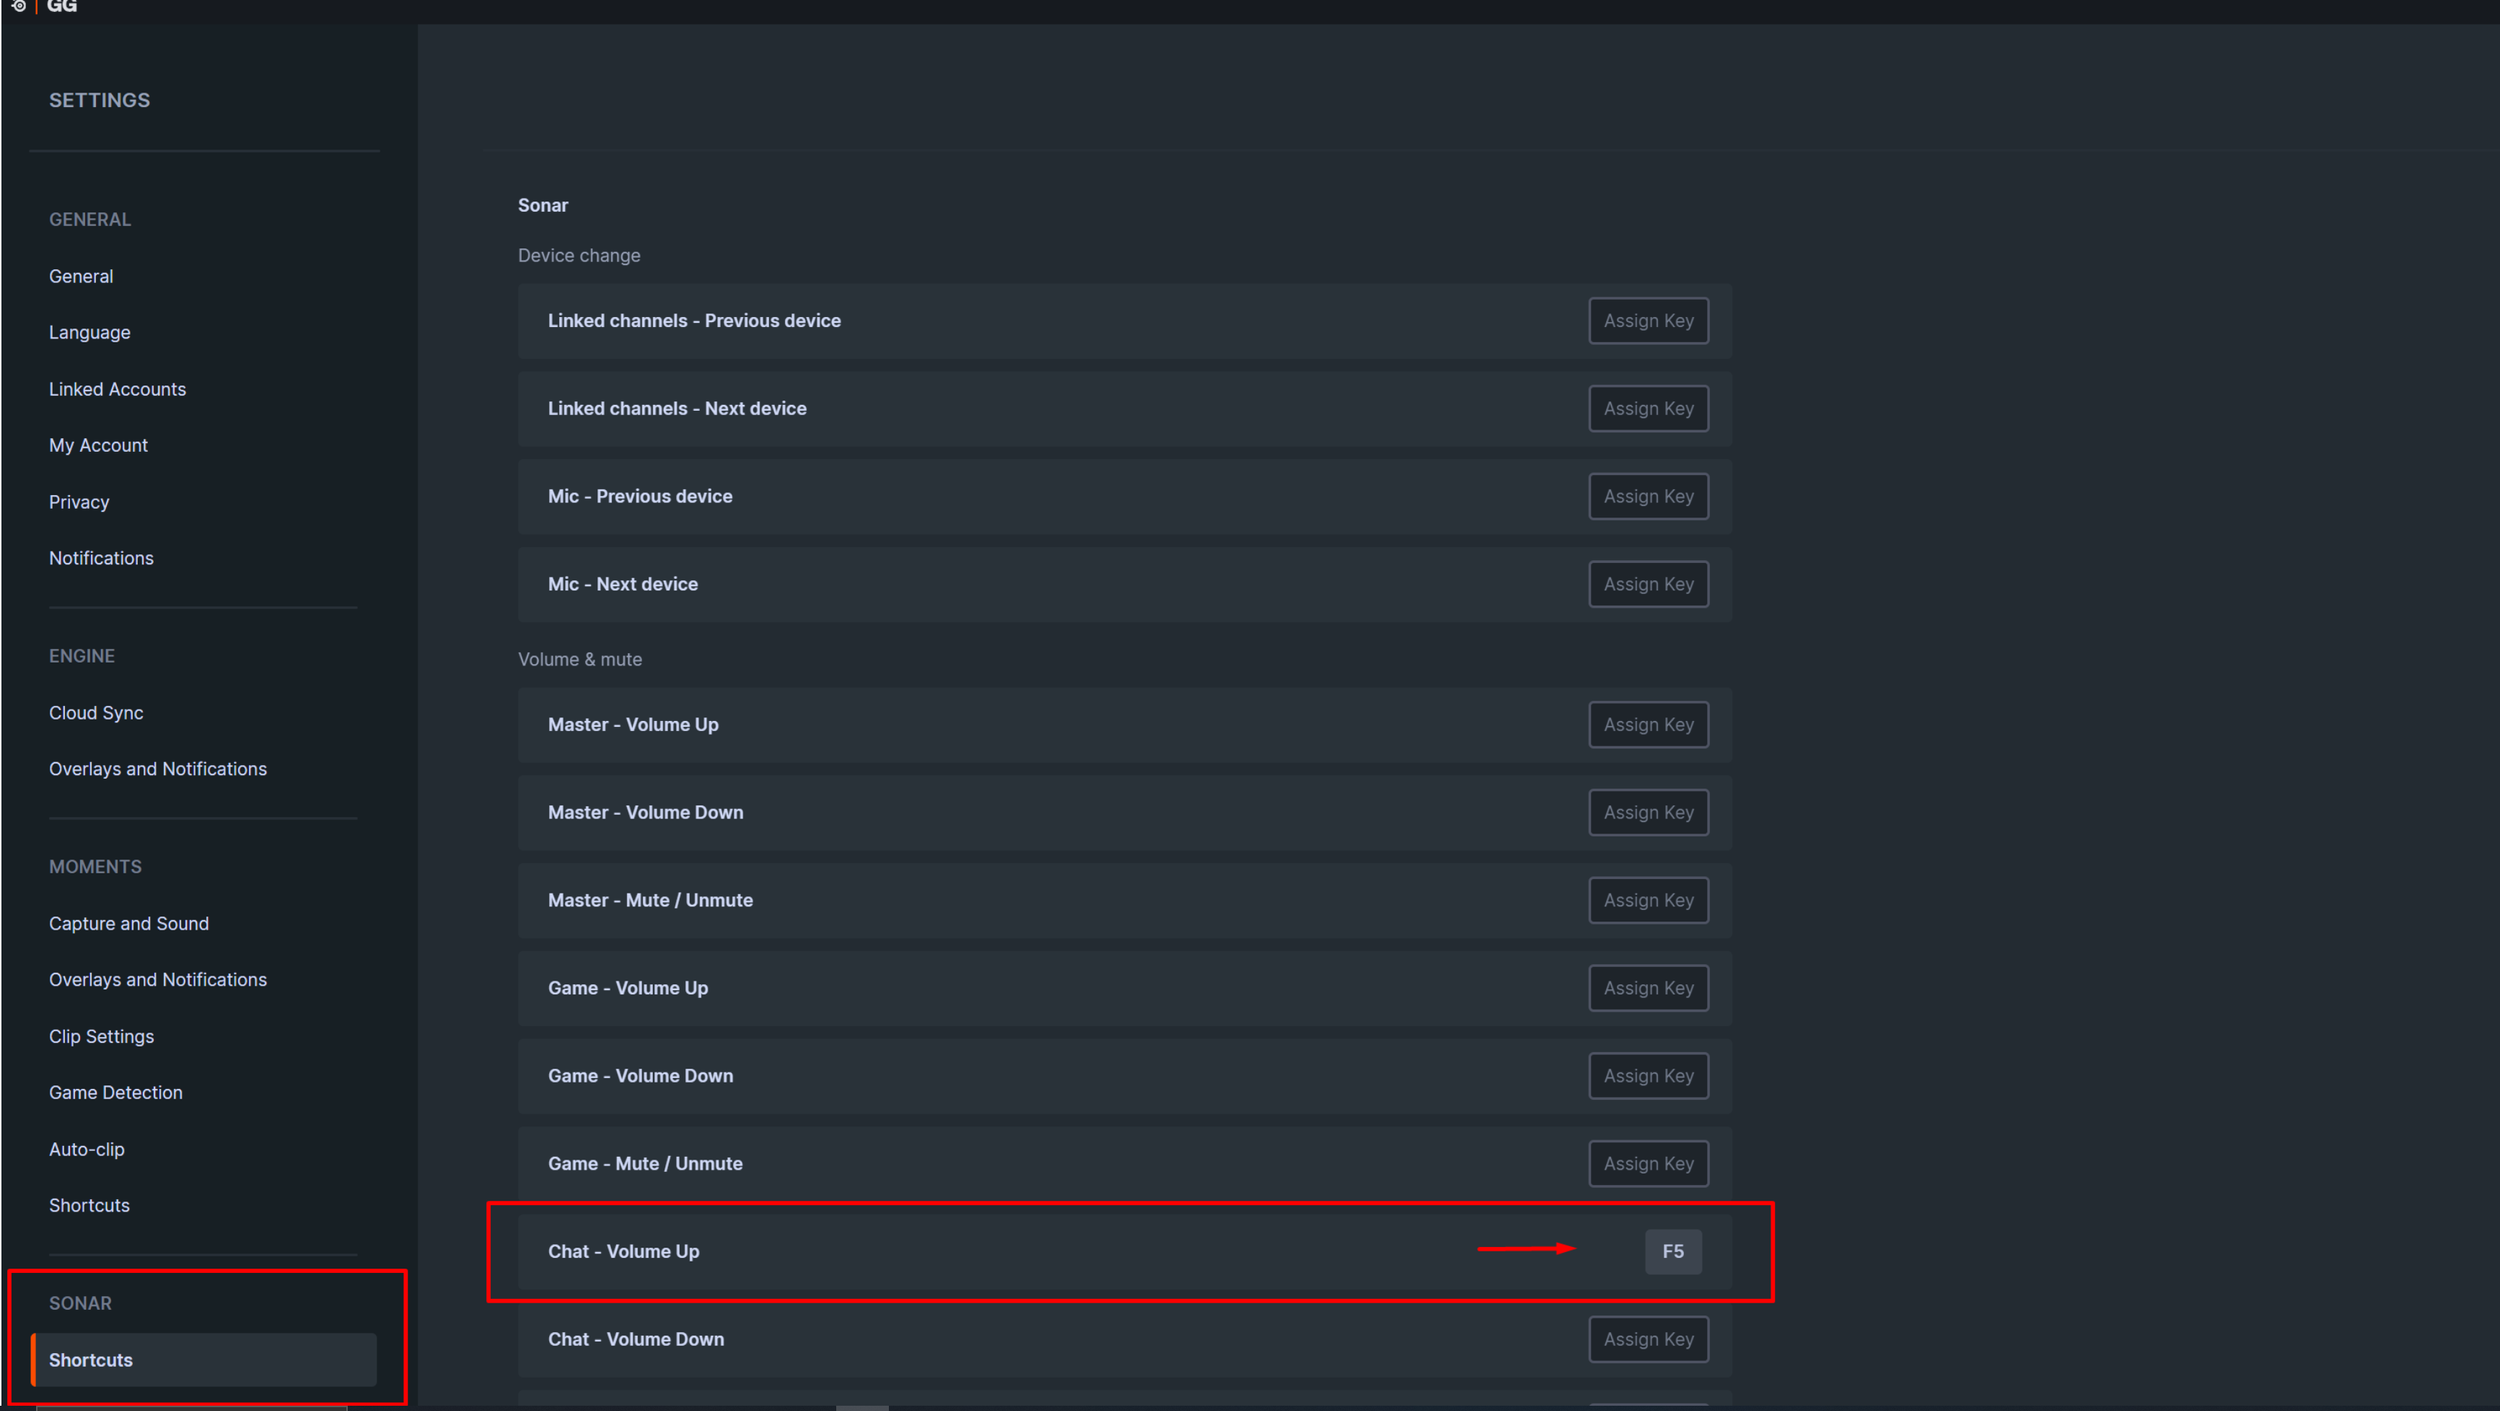Assign key for Game - Volume Down
Viewport: 2500px width, 1411px height.
coord(1648,1076)
